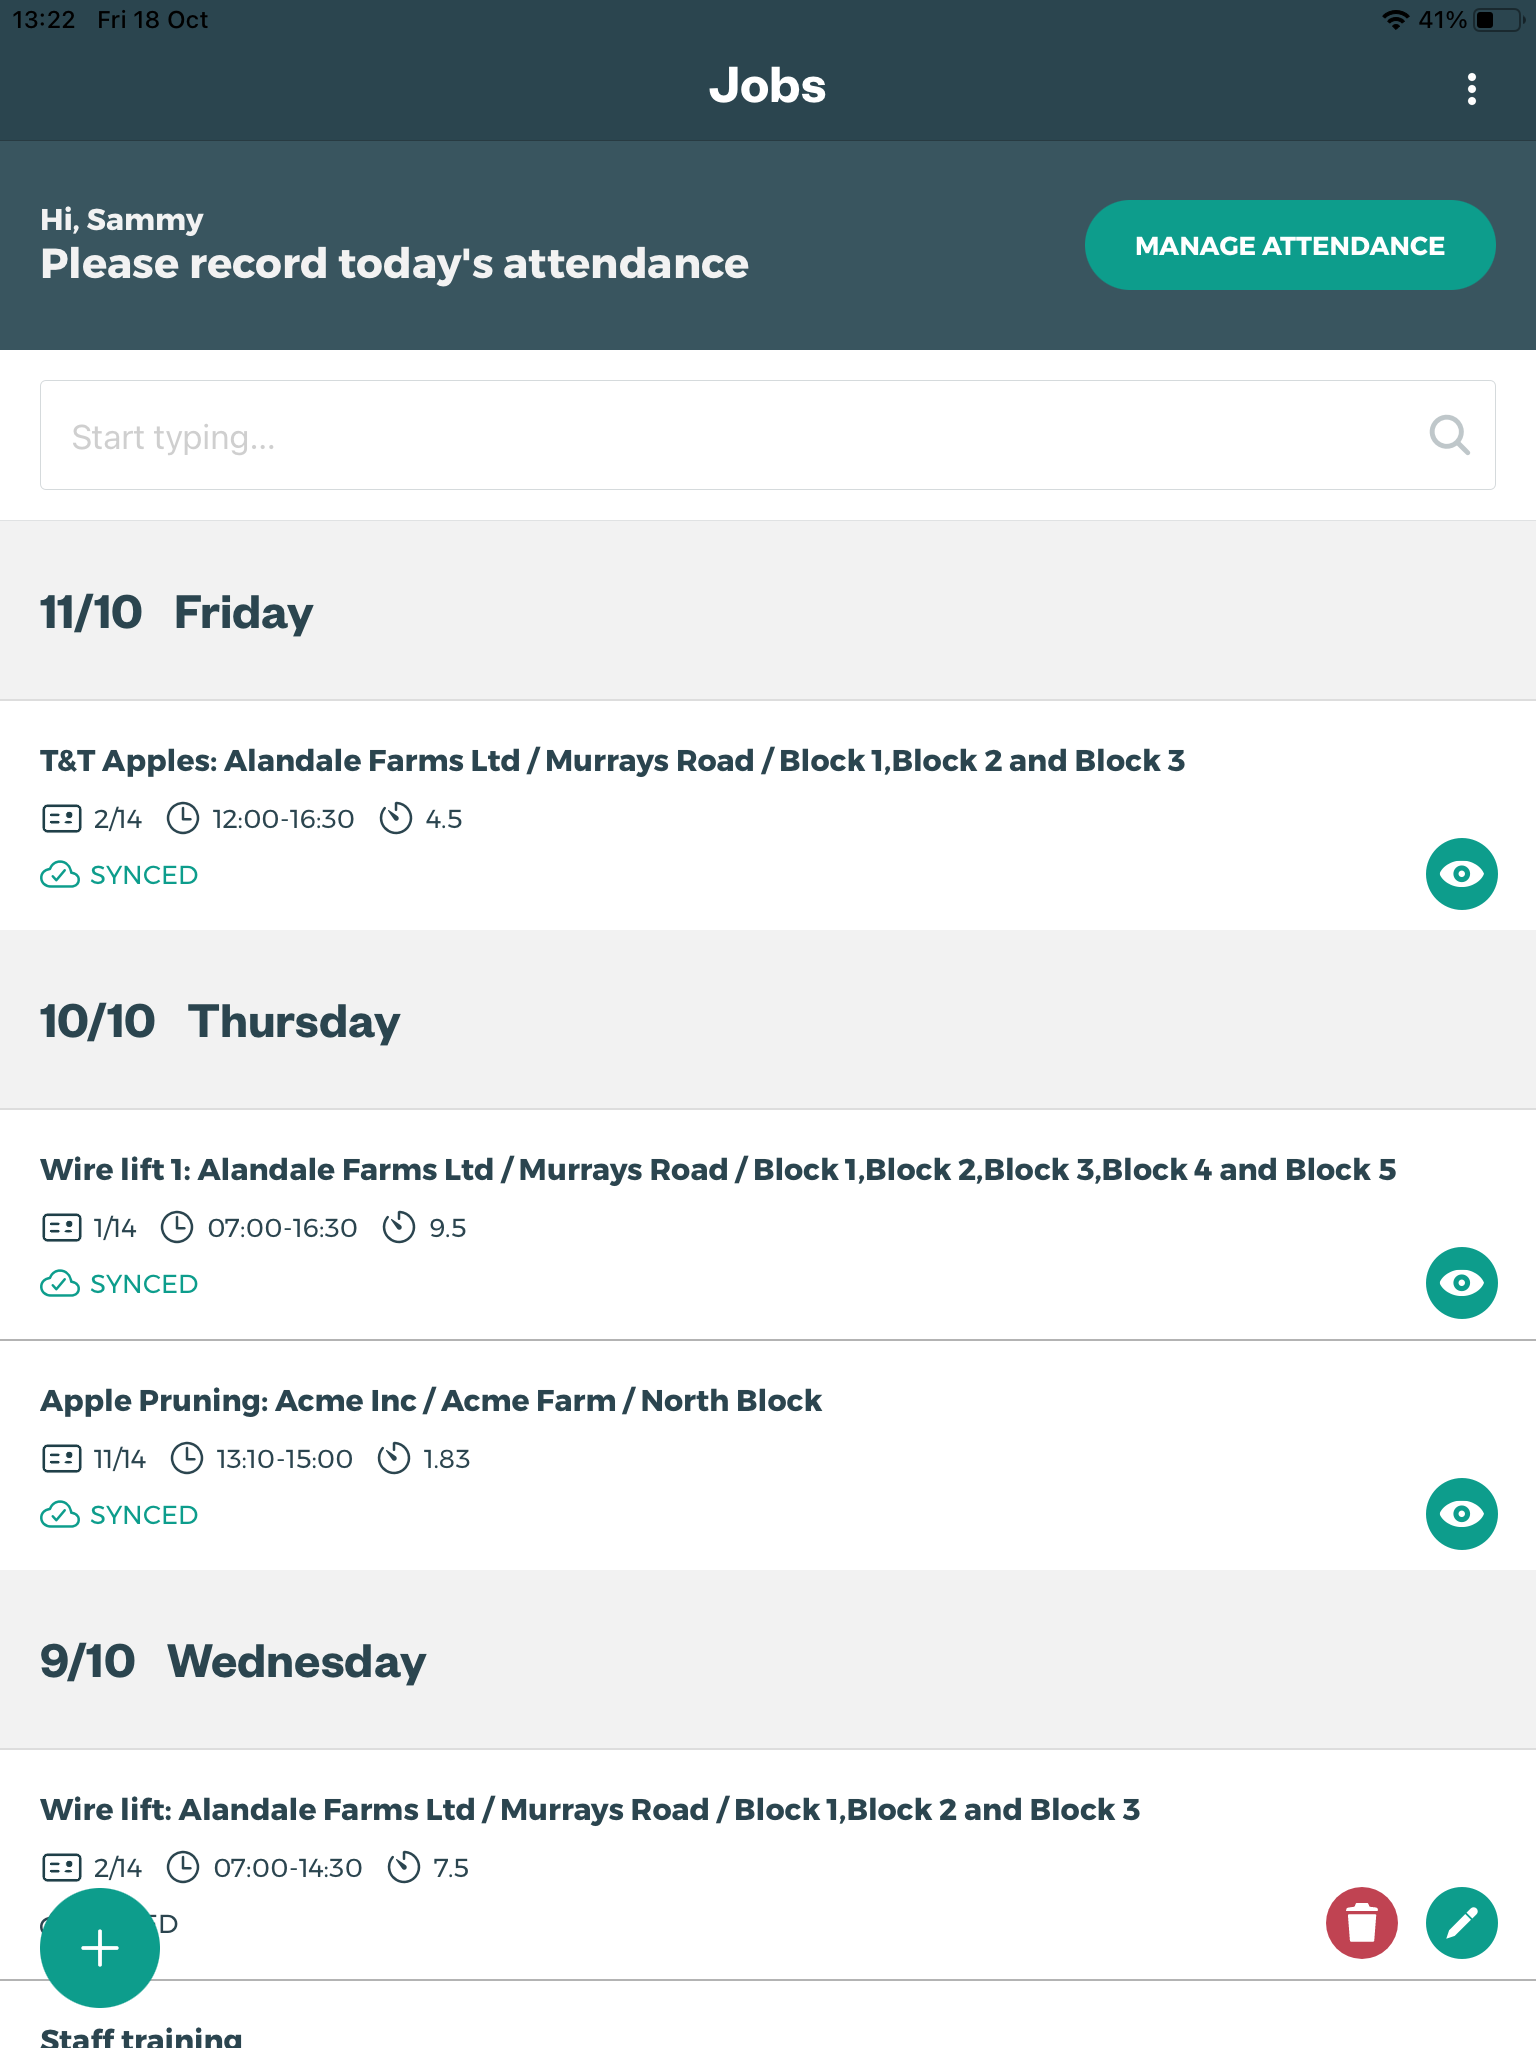1536x2048 pixels.
Task: View the Wire lift 1 job
Action: tap(1461, 1283)
